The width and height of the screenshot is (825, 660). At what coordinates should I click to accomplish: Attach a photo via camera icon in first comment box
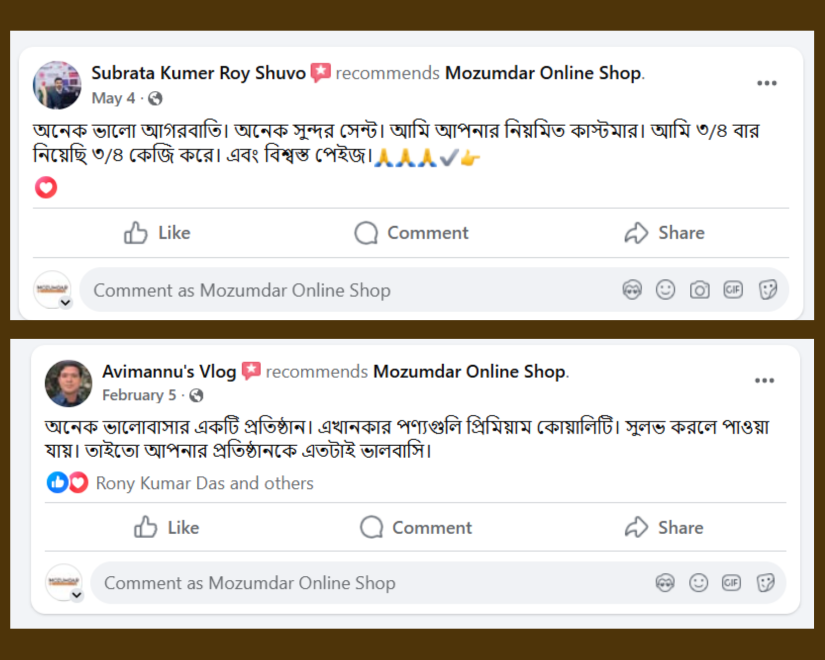[x=699, y=290]
